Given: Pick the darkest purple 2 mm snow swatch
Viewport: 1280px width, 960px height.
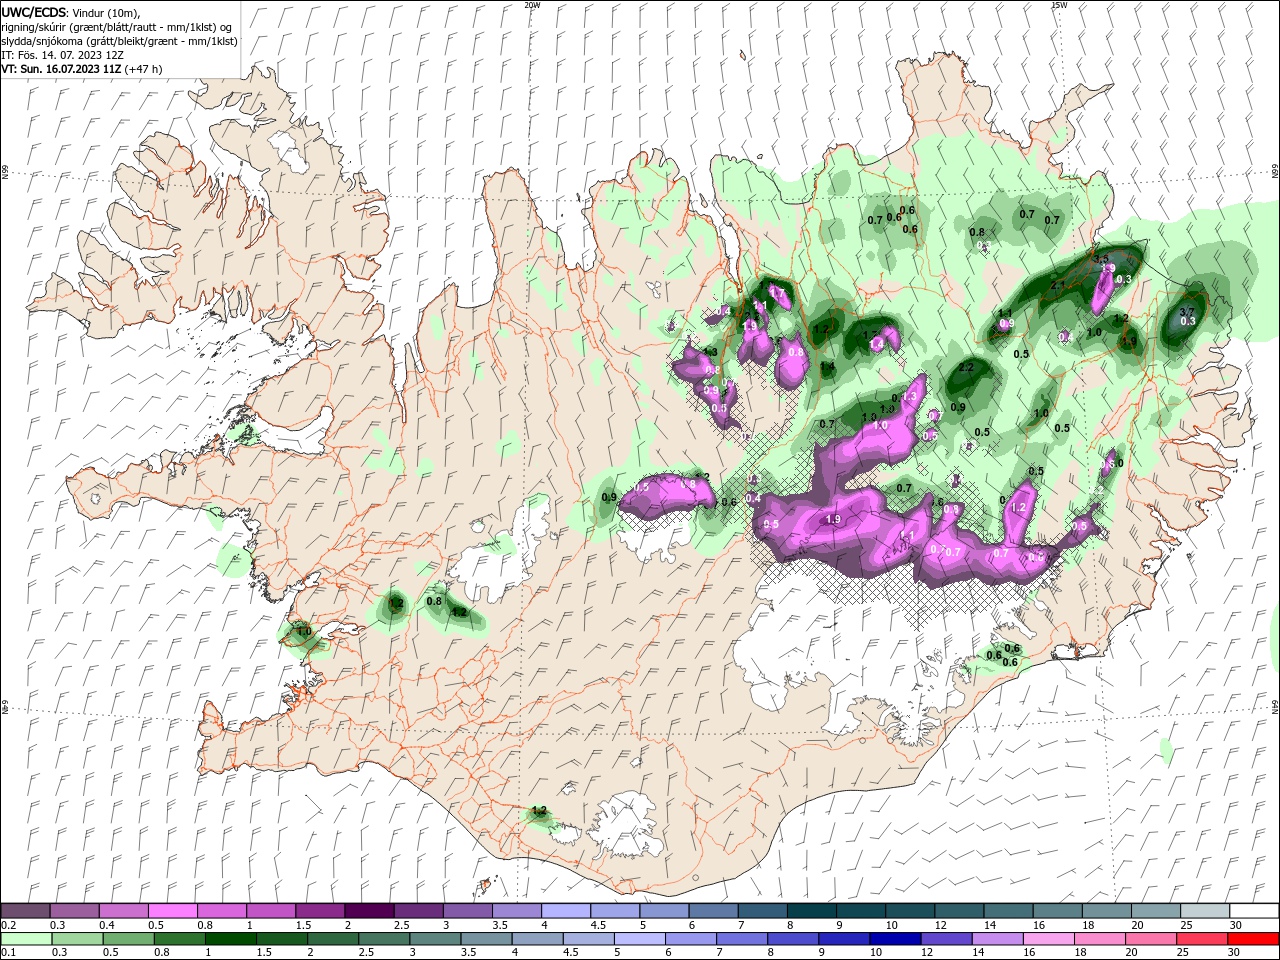Looking at the screenshot, I should pyautogui.click(x=369, y=911).
